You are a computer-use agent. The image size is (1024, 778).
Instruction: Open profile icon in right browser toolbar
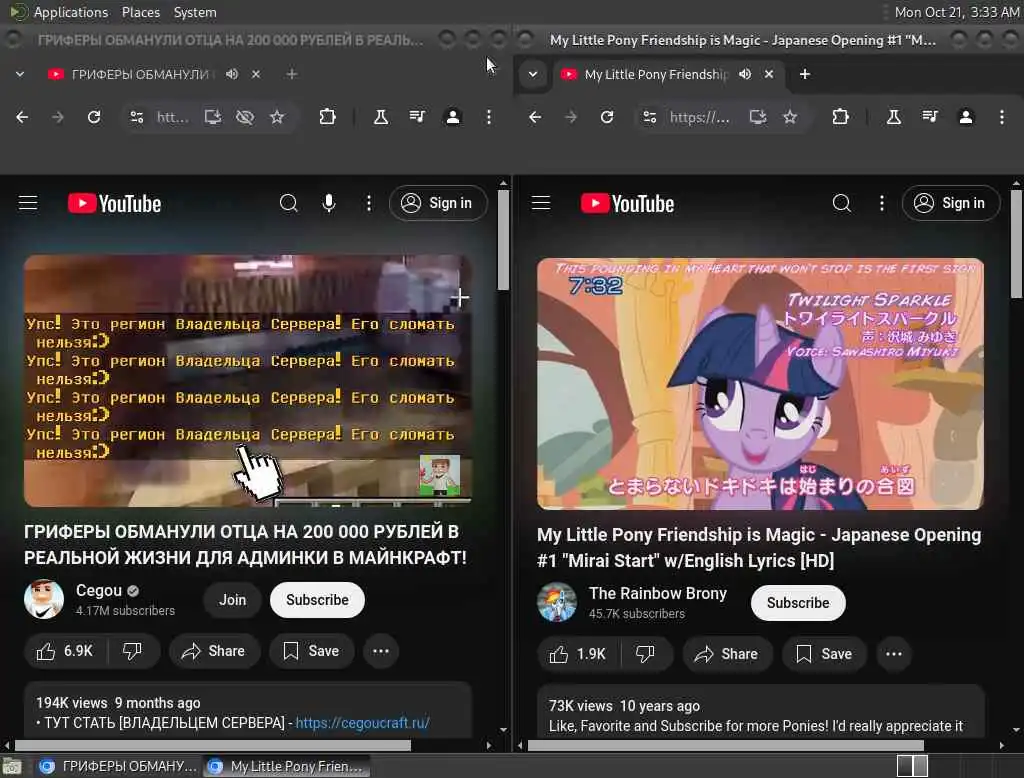point(966,117)
